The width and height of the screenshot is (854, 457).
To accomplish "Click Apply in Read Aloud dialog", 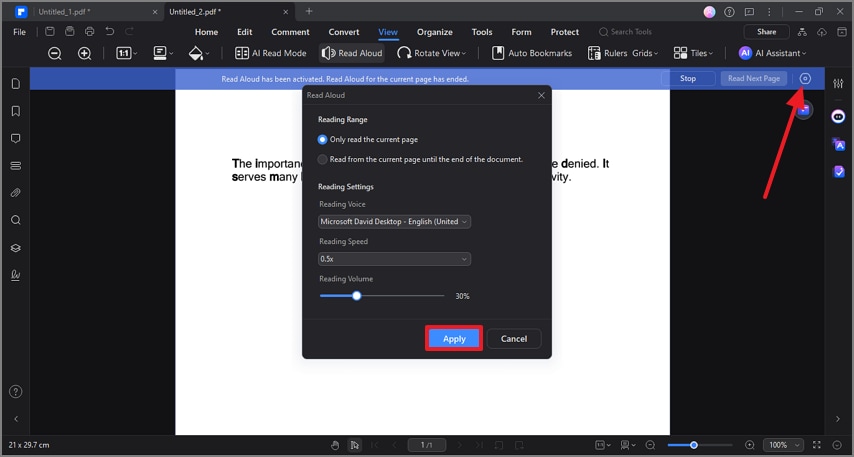I will tap(454, 339).
